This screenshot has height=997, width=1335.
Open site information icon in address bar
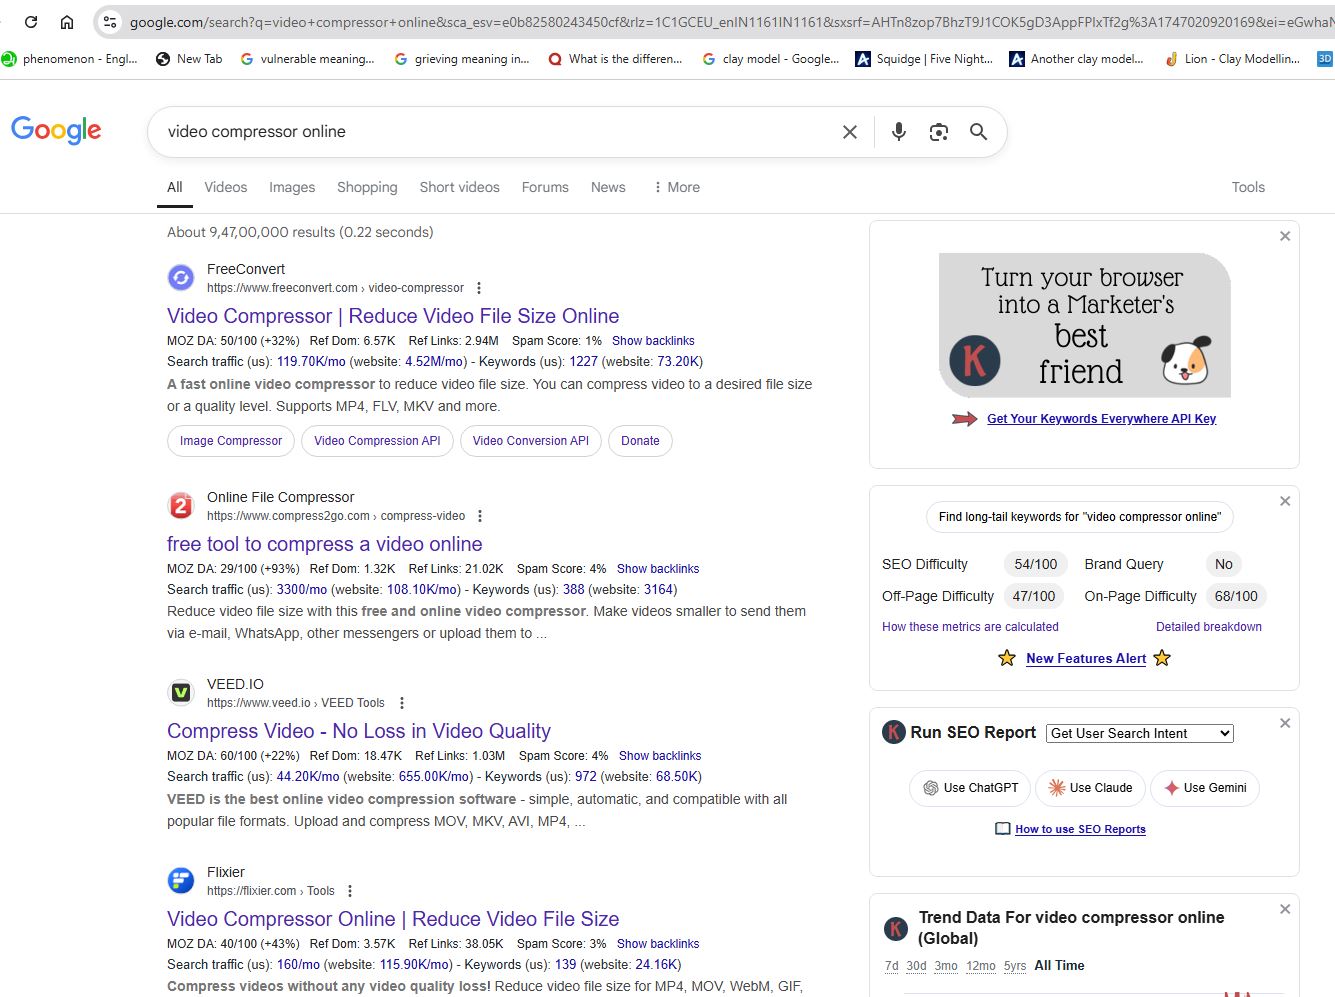tap(110, 21)
